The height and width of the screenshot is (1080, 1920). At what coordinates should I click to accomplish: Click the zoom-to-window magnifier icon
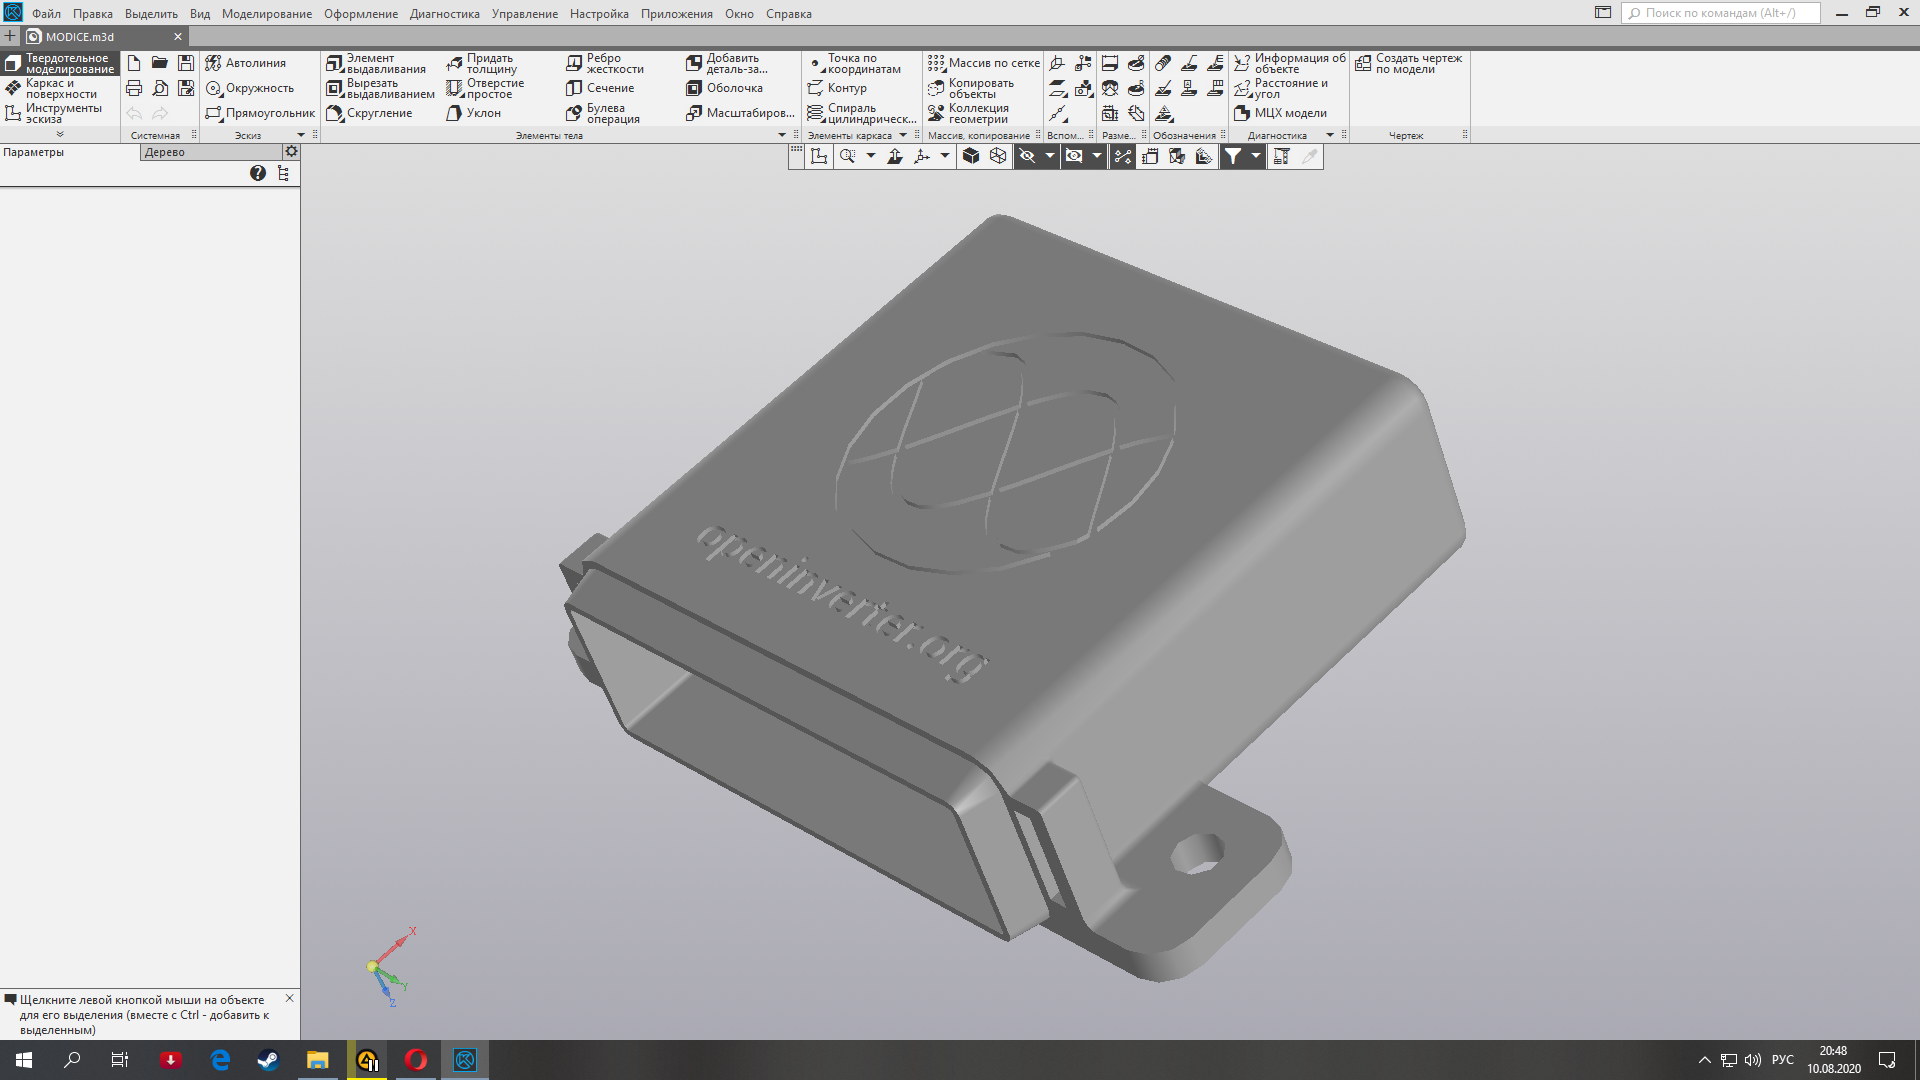848,156
